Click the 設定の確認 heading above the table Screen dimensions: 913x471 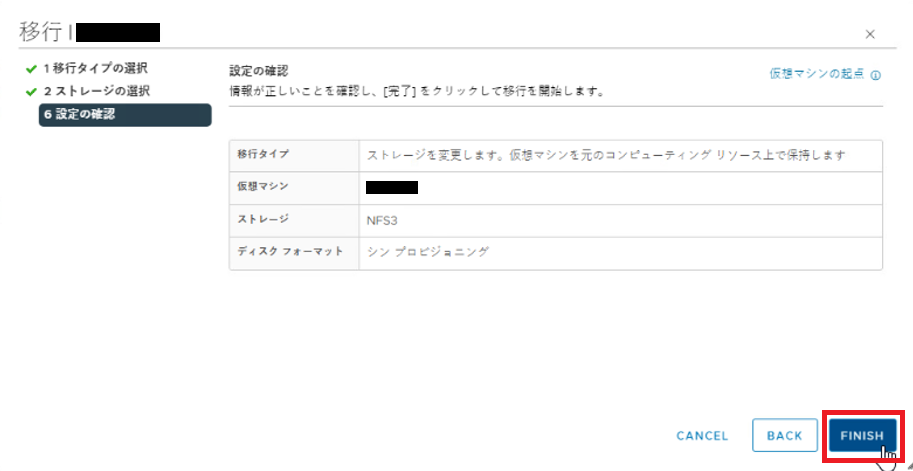click(259, 72)
